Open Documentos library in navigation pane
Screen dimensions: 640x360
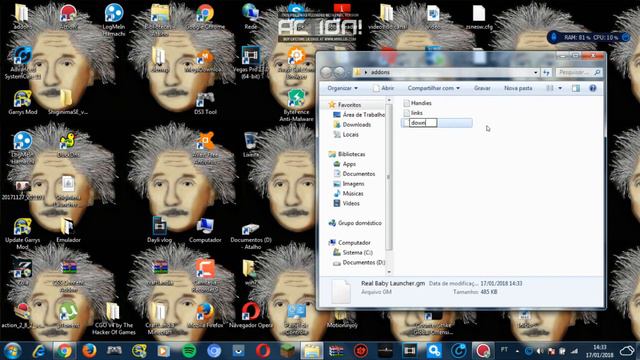tap(354, 174)
